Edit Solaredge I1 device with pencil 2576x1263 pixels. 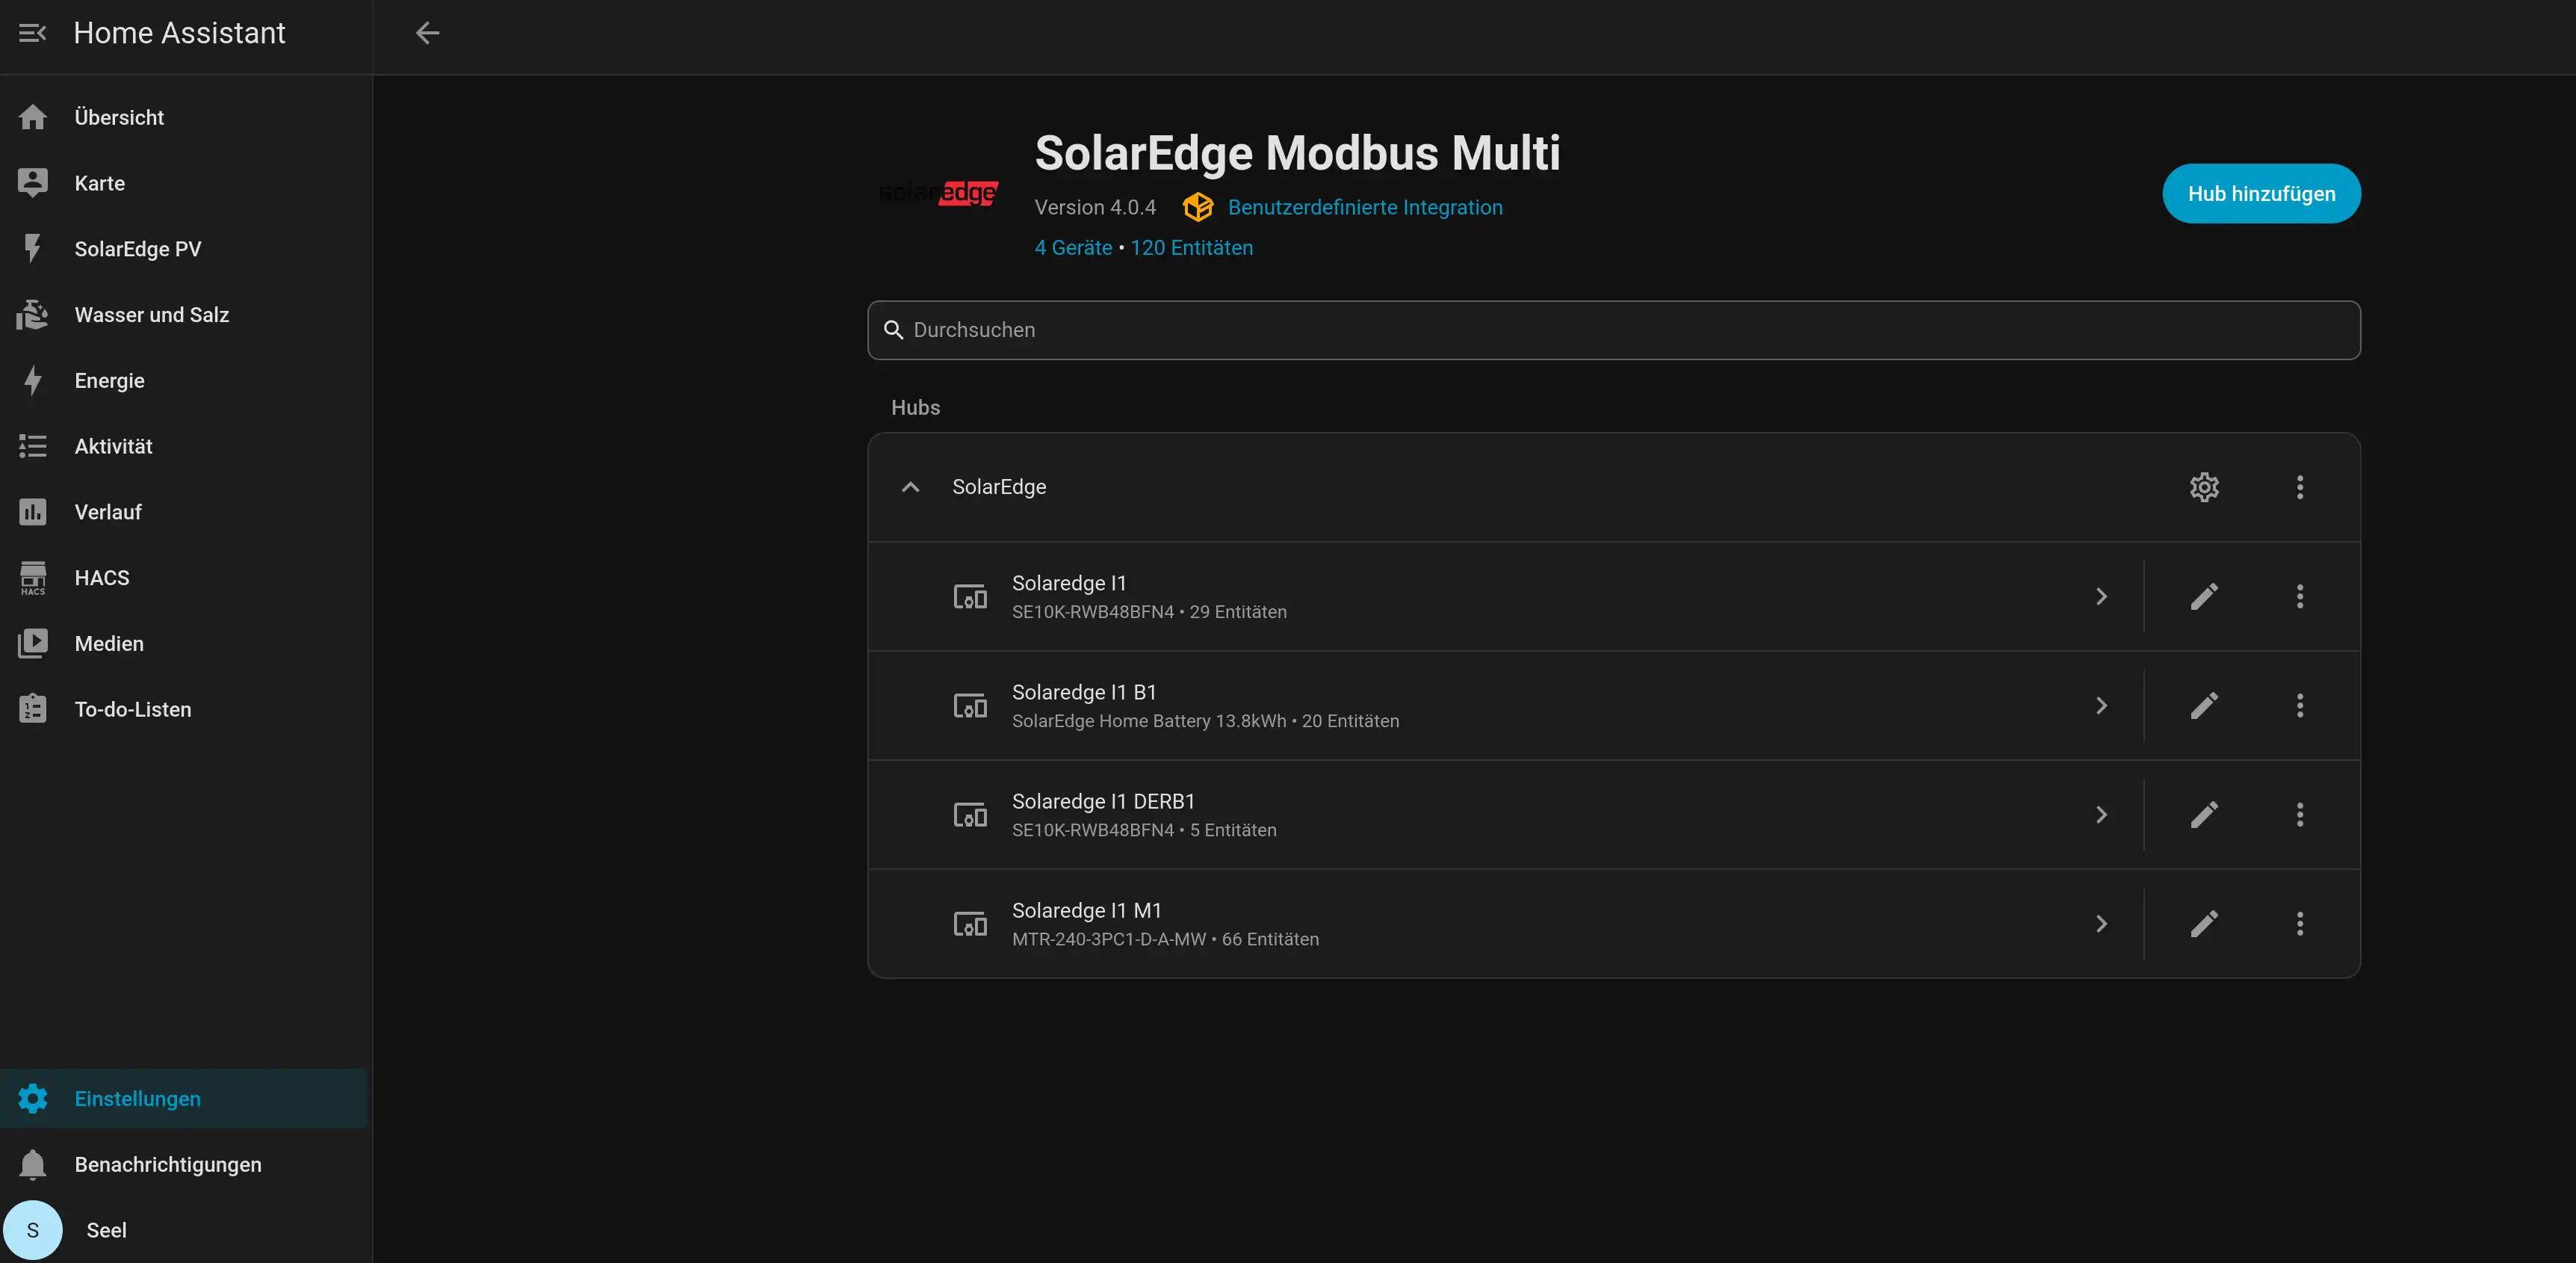point(2204,597)
